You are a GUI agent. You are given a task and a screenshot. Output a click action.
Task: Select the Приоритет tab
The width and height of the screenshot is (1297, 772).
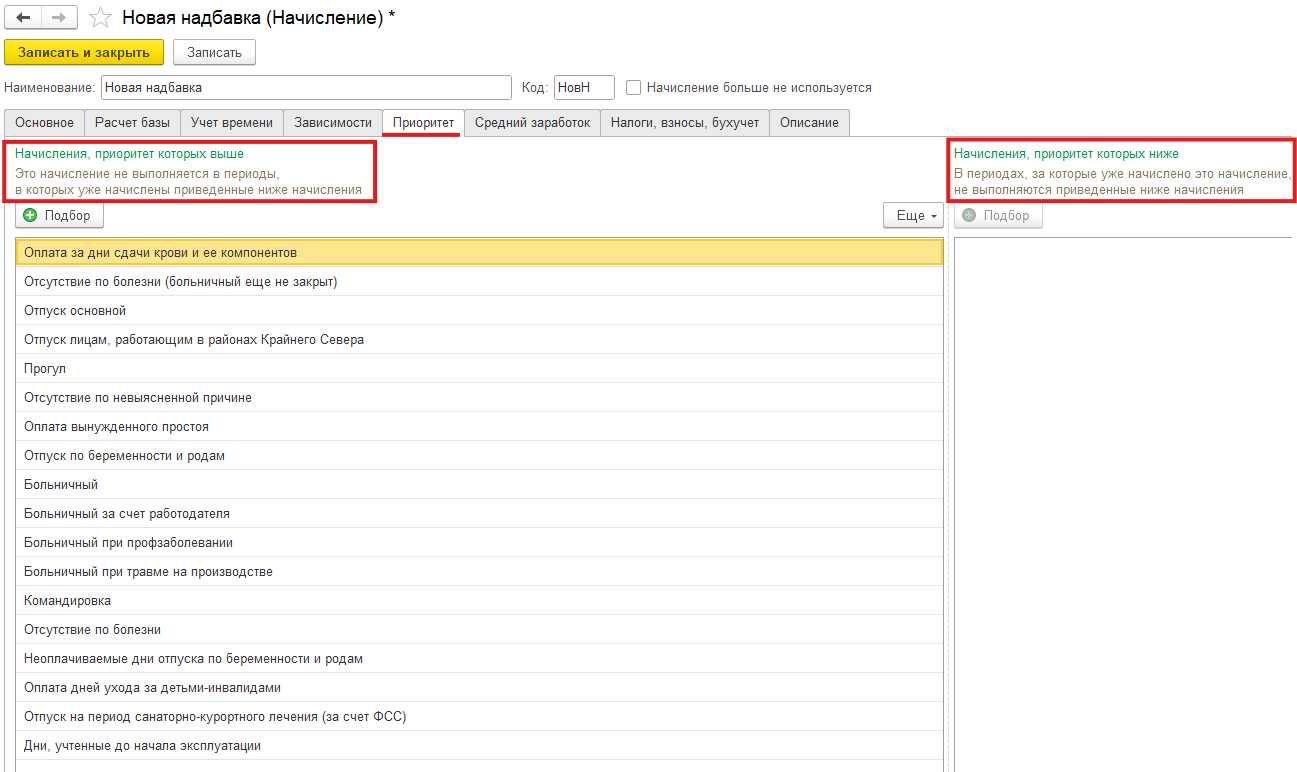[423, 122]
